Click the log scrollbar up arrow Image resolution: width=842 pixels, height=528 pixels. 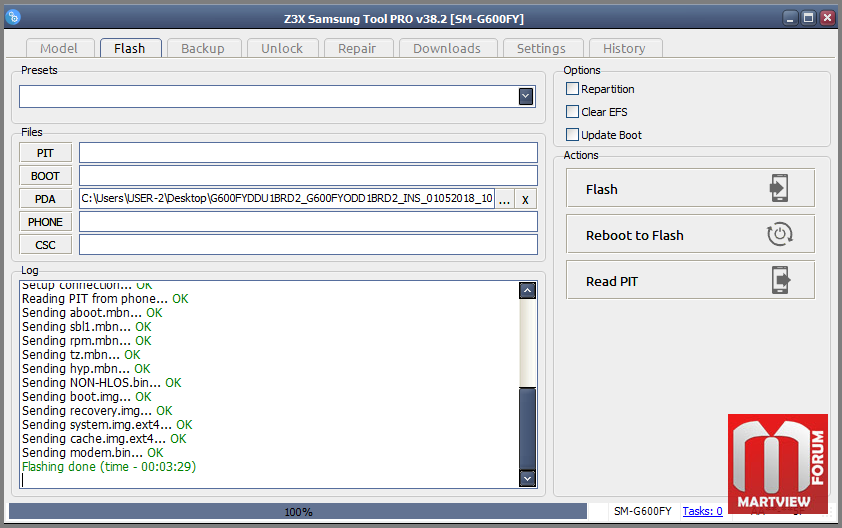tap(527, 291)
